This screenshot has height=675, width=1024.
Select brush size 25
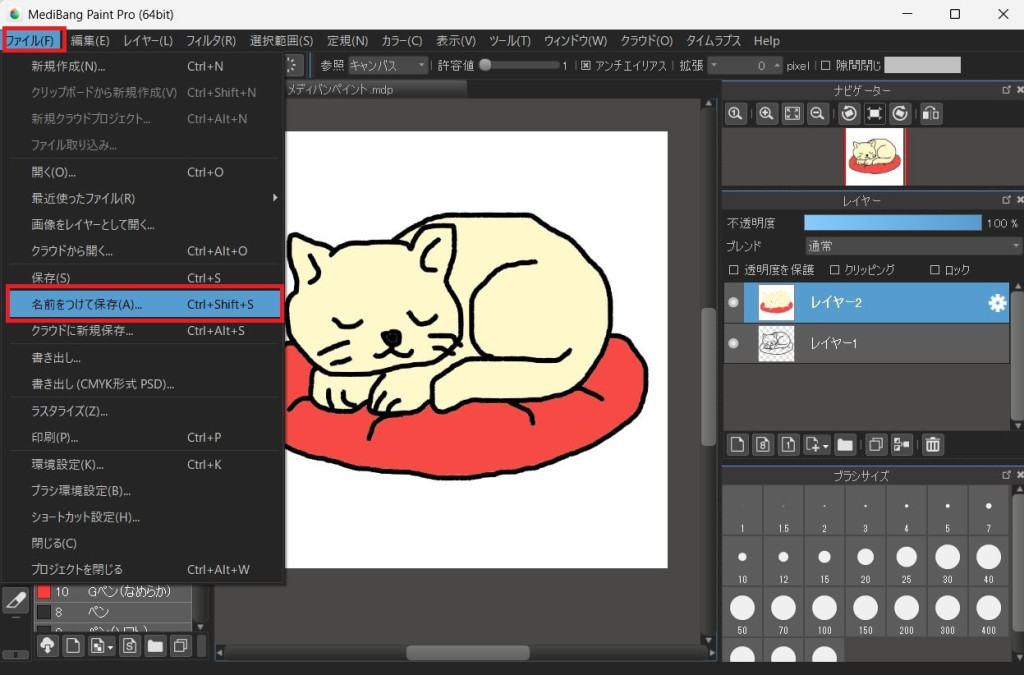906,561
